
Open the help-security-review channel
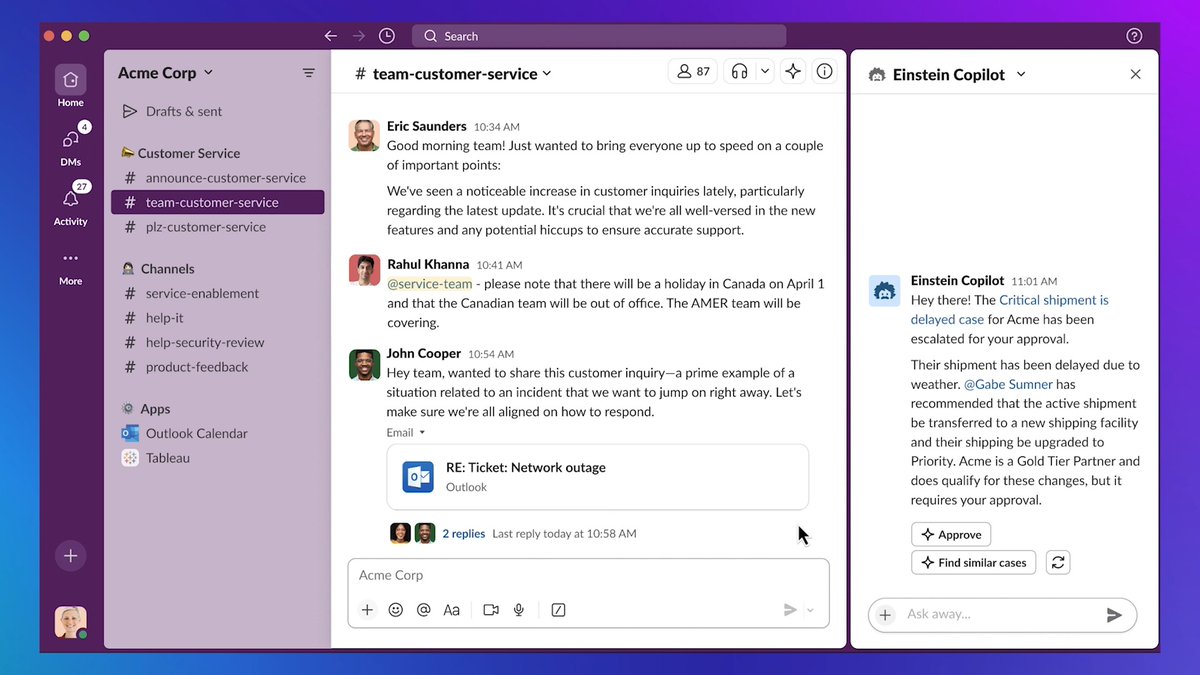click(217, 342)
